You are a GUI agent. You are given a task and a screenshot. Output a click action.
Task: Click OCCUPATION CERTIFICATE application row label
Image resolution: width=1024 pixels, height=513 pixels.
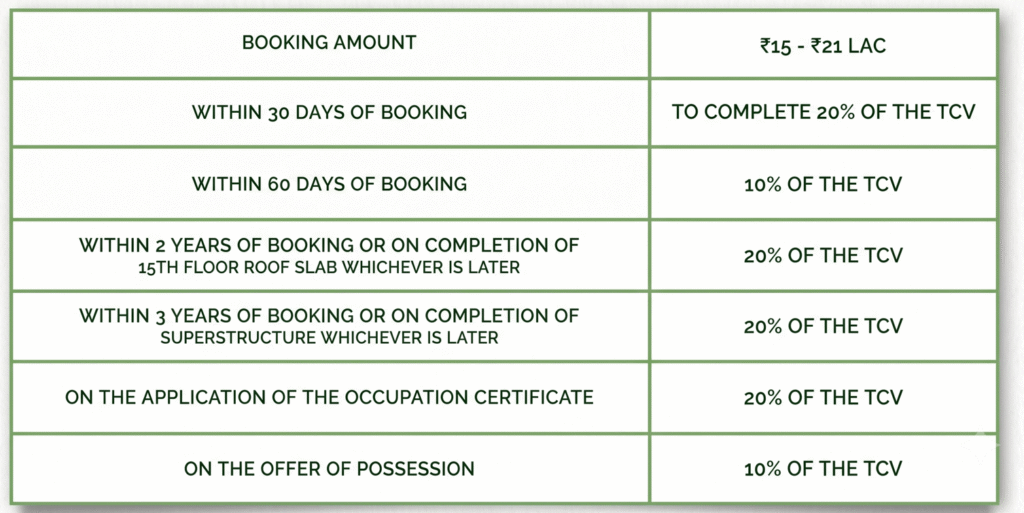329,397
